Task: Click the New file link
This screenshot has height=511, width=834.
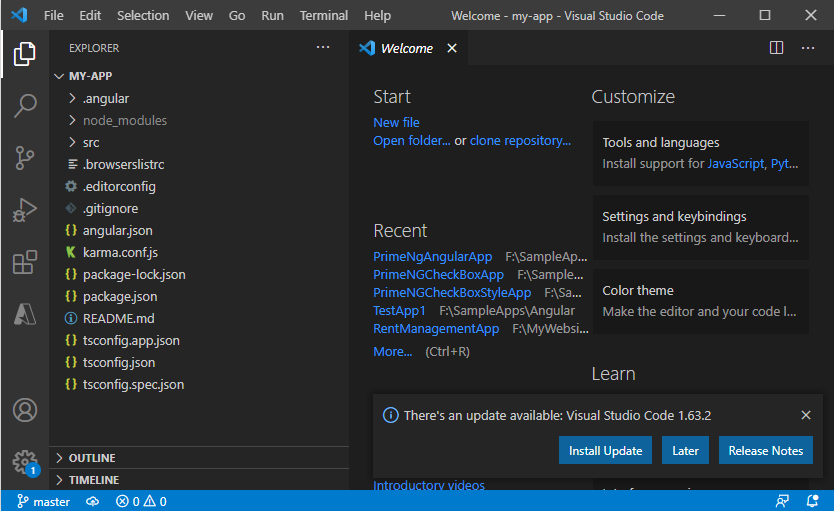Action: [396, 122]
